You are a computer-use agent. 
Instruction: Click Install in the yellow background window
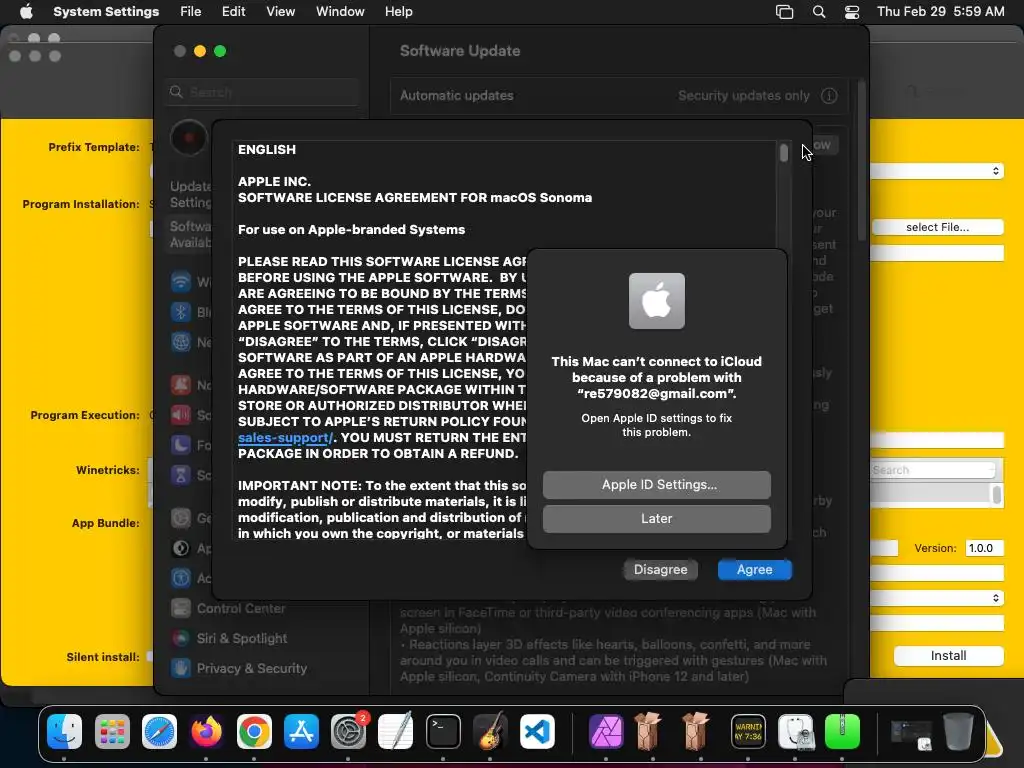948,656
